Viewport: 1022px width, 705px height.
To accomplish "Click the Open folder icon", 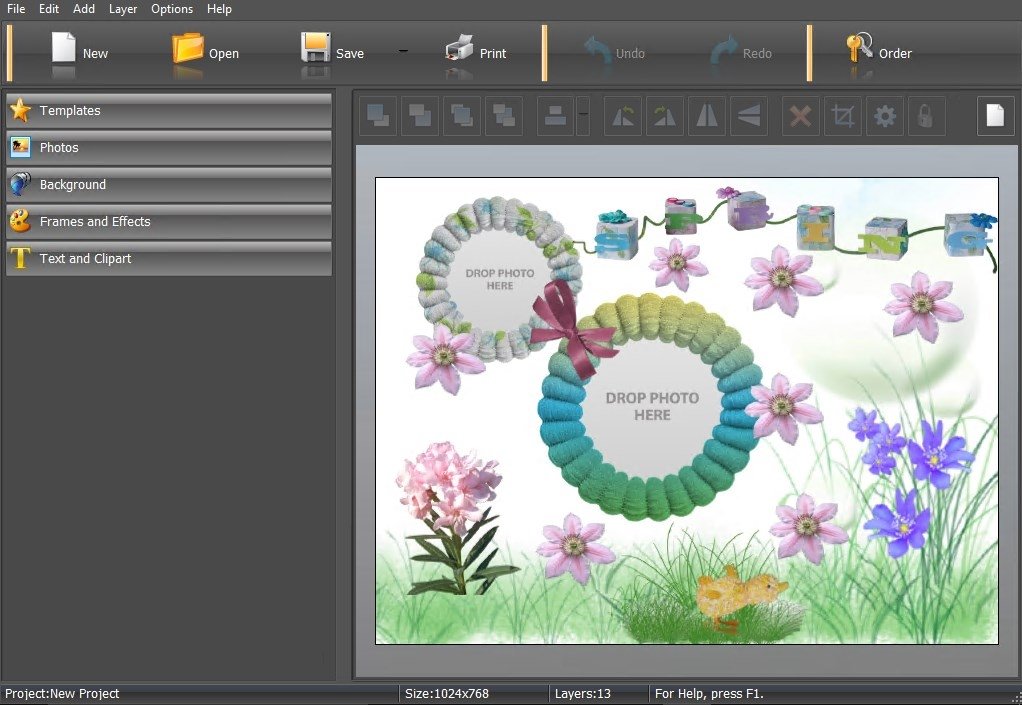I will 188,48.
